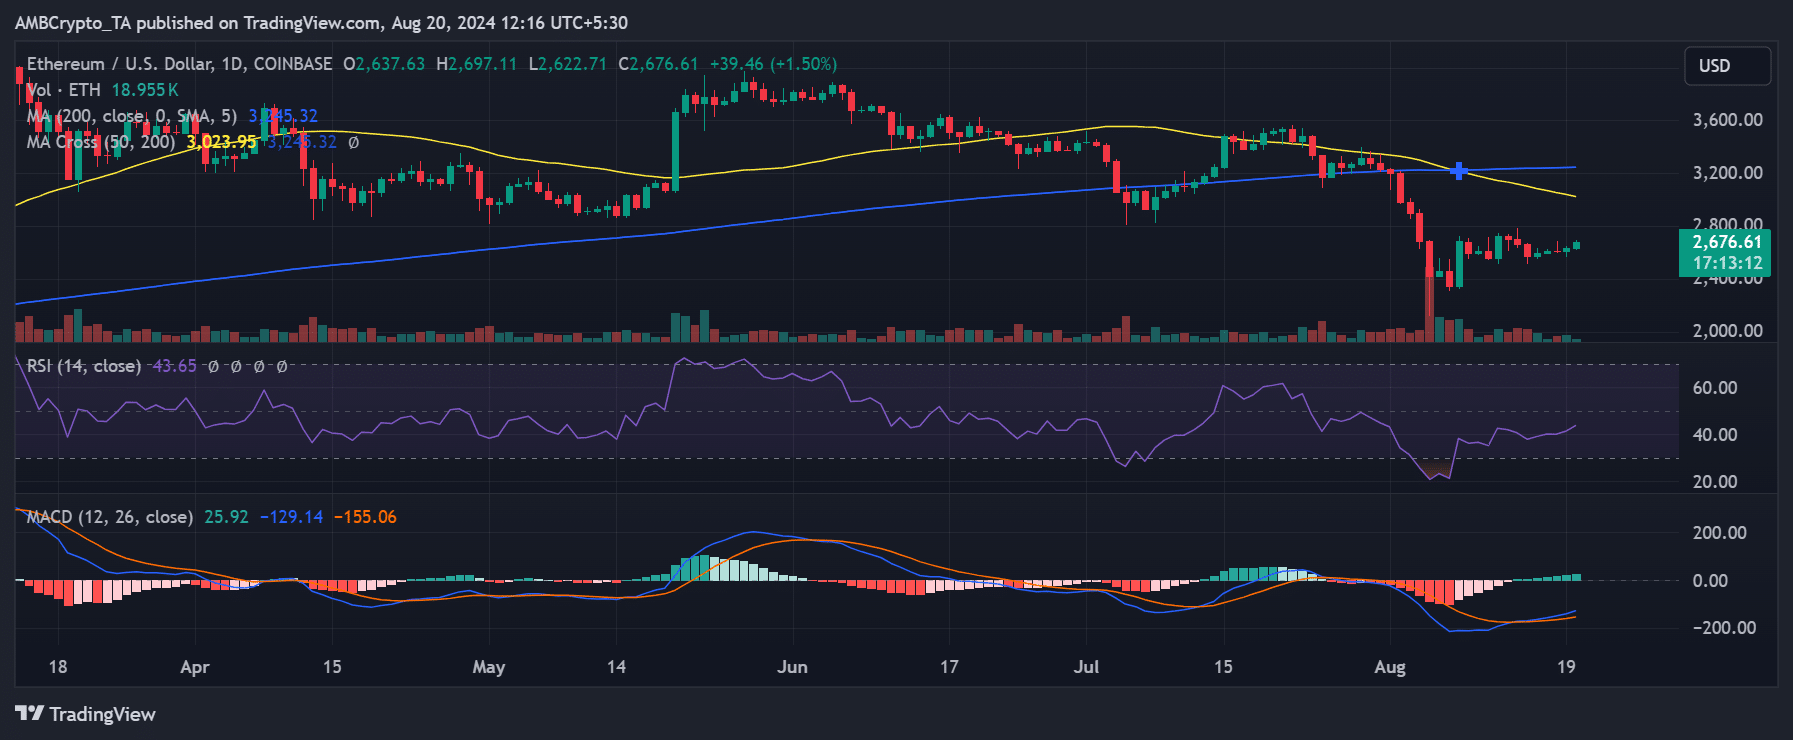Click the AMBCrypto_TA published header text

321,22
